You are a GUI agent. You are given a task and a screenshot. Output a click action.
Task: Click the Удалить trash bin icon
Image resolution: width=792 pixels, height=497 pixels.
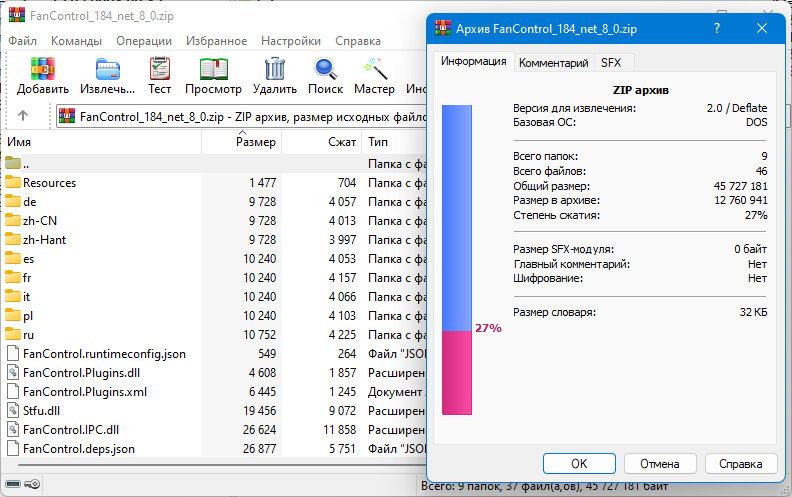coord(275,69)
